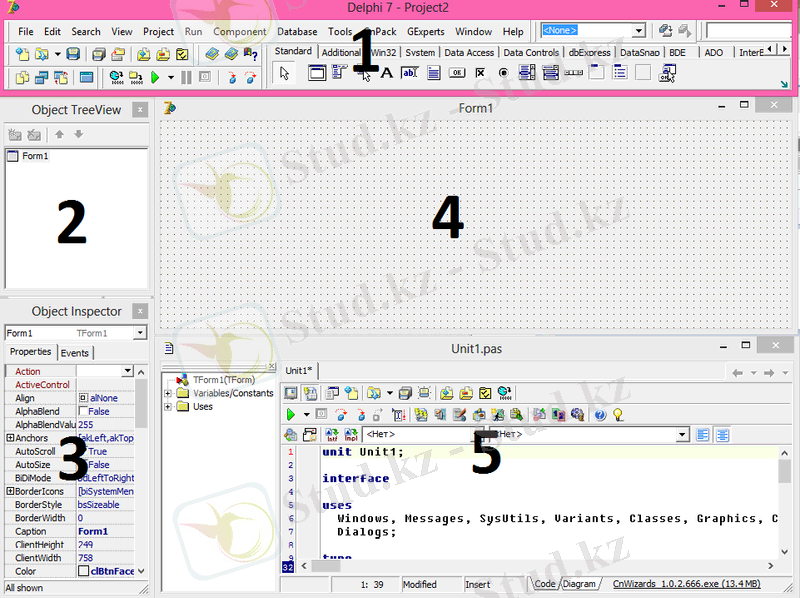Select Form1 in the Object TreeView
This screenshot has height=598, width=800.
tap(35, 156)
